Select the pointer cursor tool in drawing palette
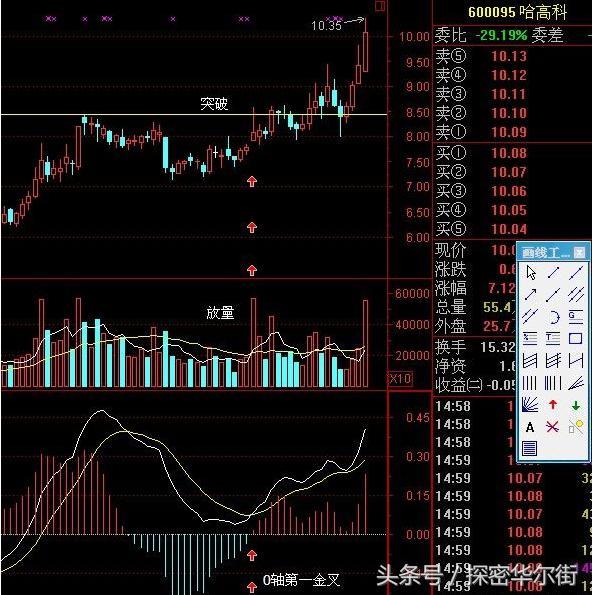The image size is (592, 595). [x=531, y=272]
